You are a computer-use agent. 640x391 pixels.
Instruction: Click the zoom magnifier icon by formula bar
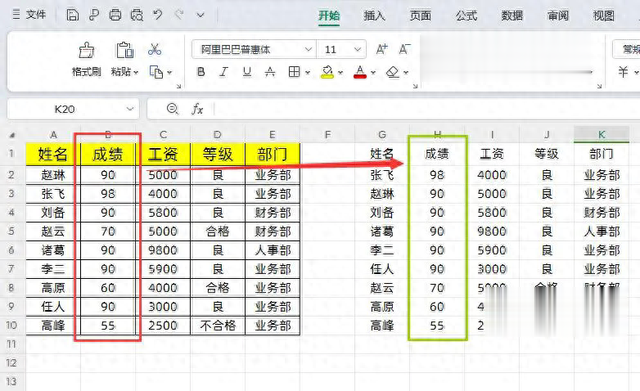click(x=173, y=109)
